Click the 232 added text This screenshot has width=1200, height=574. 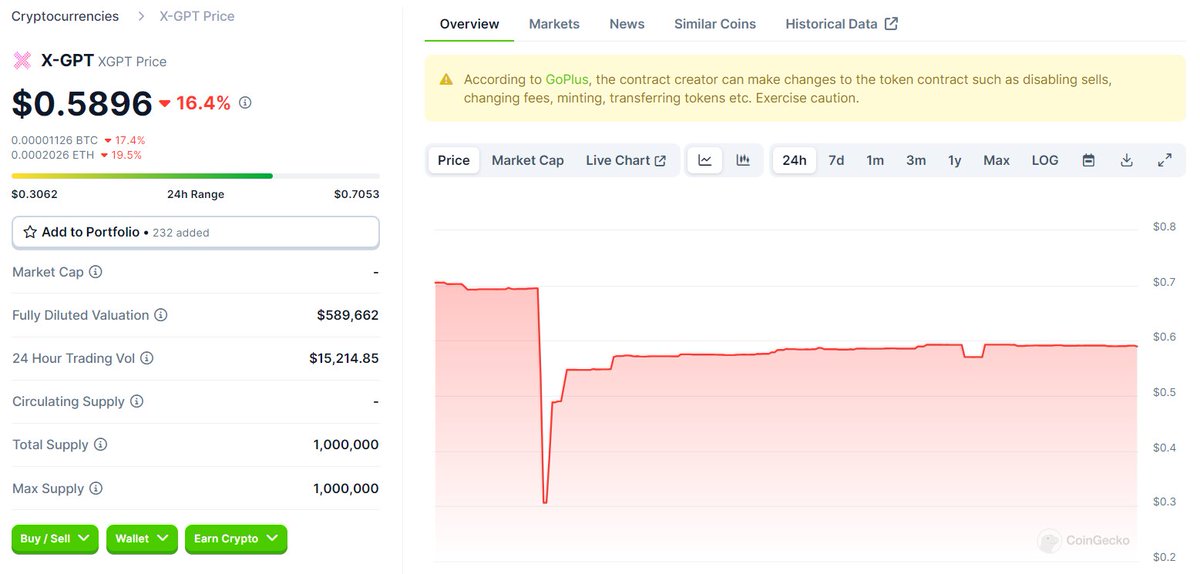coord(181,233)
